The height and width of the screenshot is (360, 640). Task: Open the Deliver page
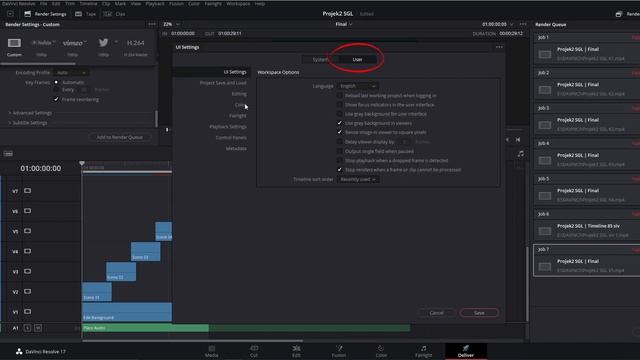pyautogui.click(x=466, y=351)
